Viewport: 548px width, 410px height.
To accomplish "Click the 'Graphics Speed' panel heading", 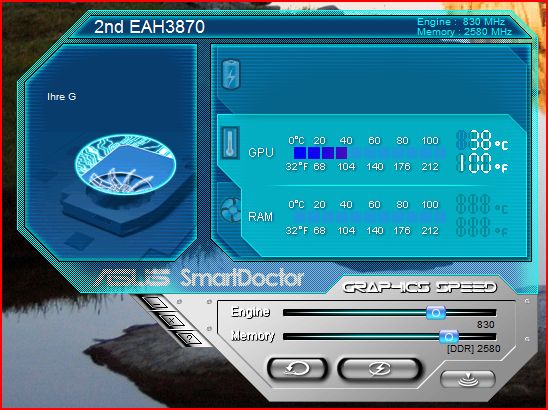I will (x=419, y=288).
